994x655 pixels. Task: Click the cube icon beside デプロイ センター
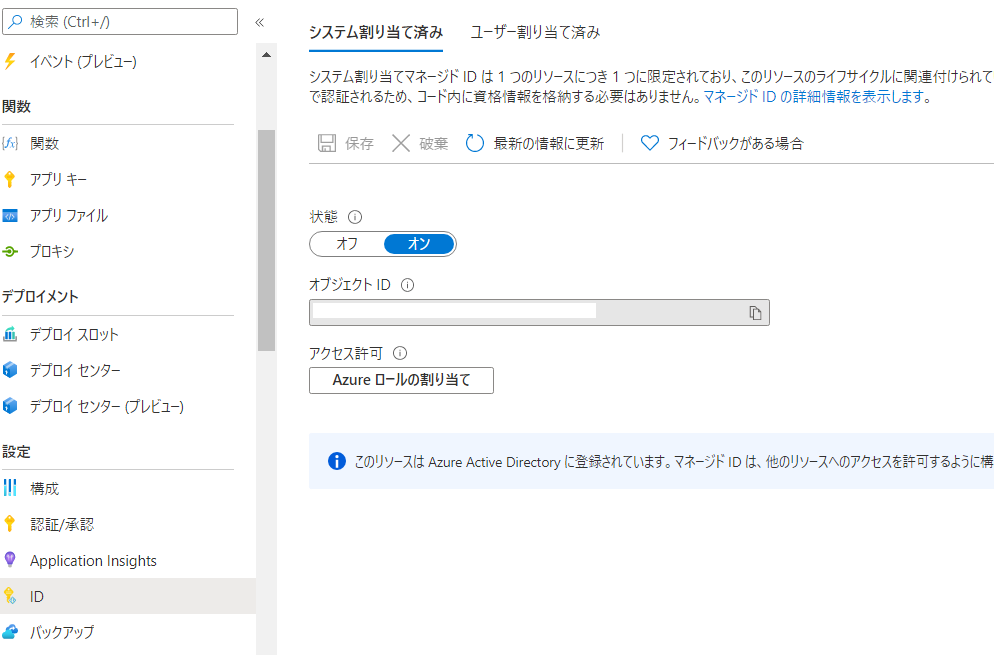(x=10, y=370)
